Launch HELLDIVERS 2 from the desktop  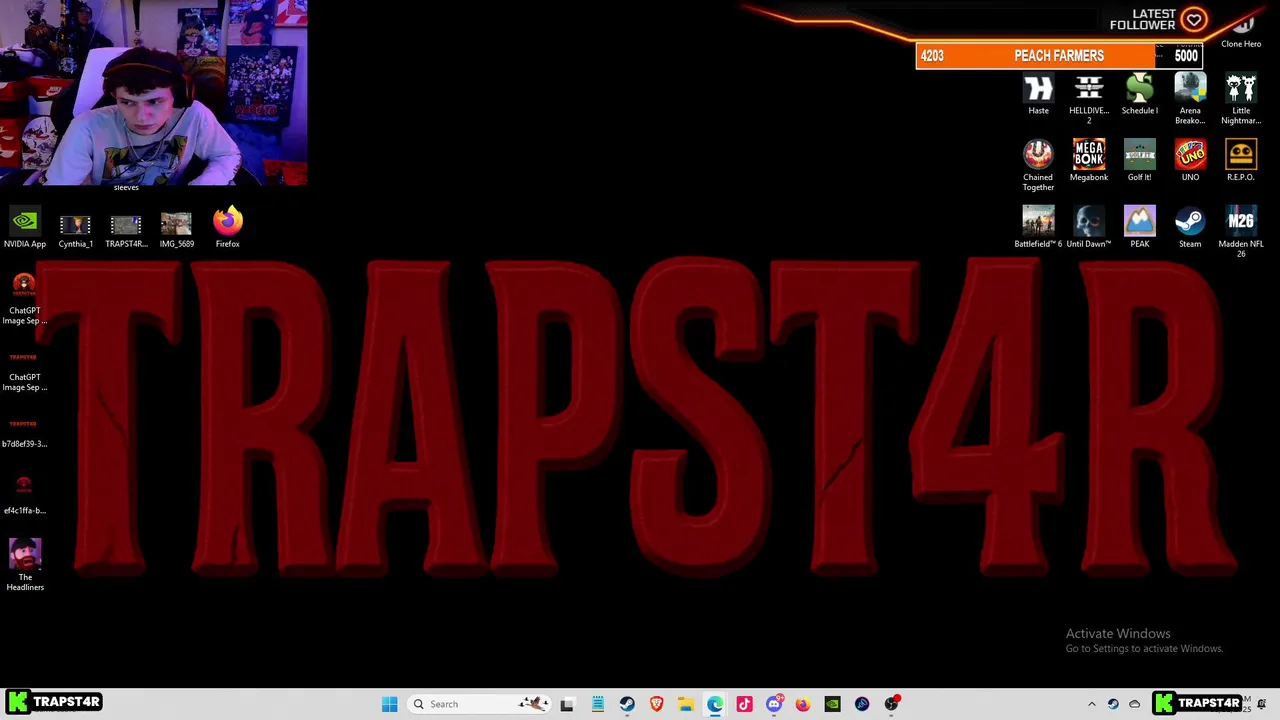[x=1089, y=99]
